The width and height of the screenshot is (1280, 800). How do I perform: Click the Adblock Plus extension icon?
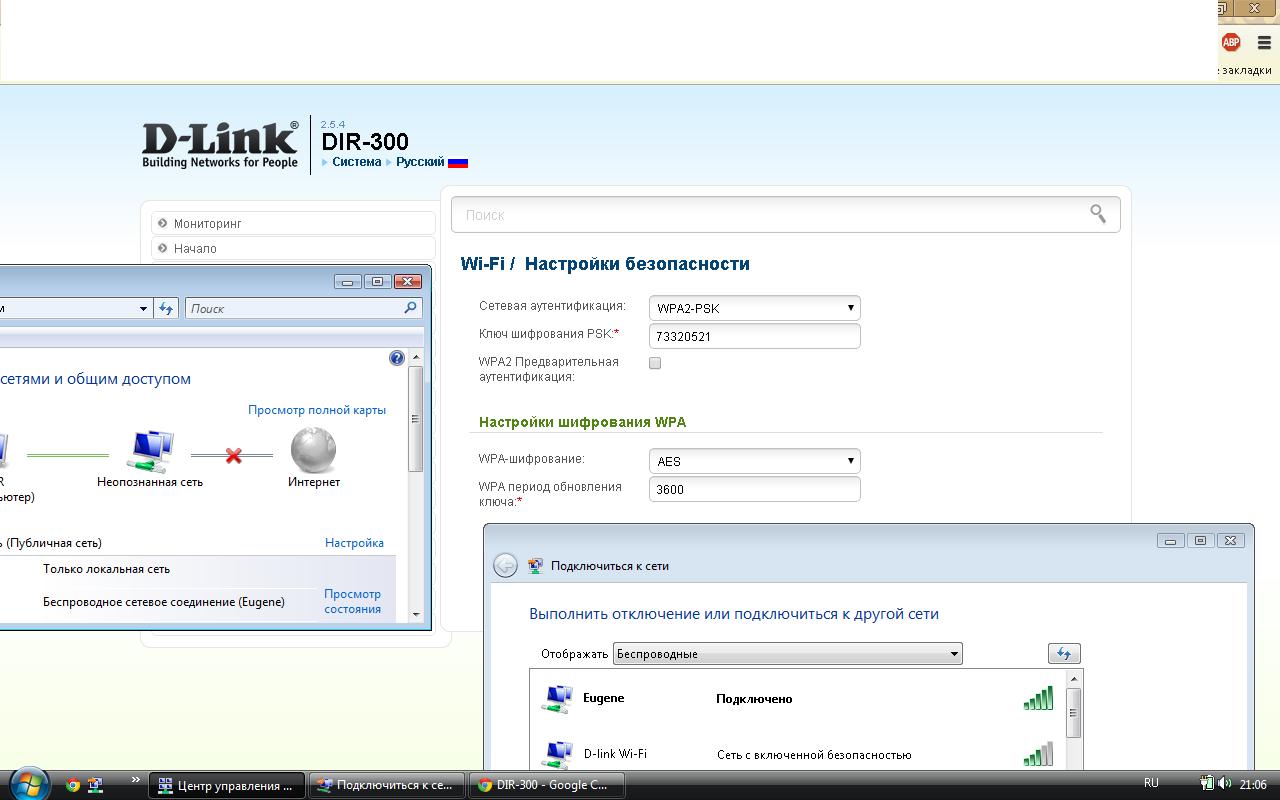point(1231,42)
